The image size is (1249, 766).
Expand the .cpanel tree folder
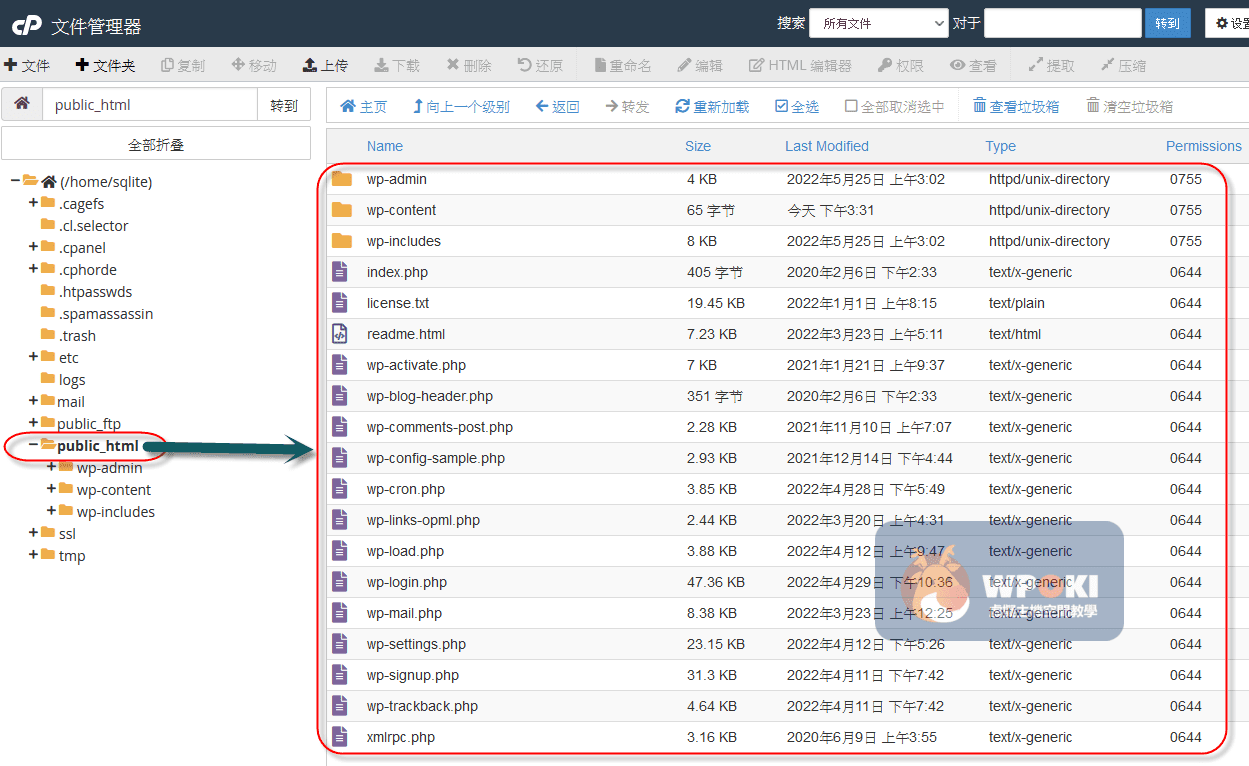point(33,247)
